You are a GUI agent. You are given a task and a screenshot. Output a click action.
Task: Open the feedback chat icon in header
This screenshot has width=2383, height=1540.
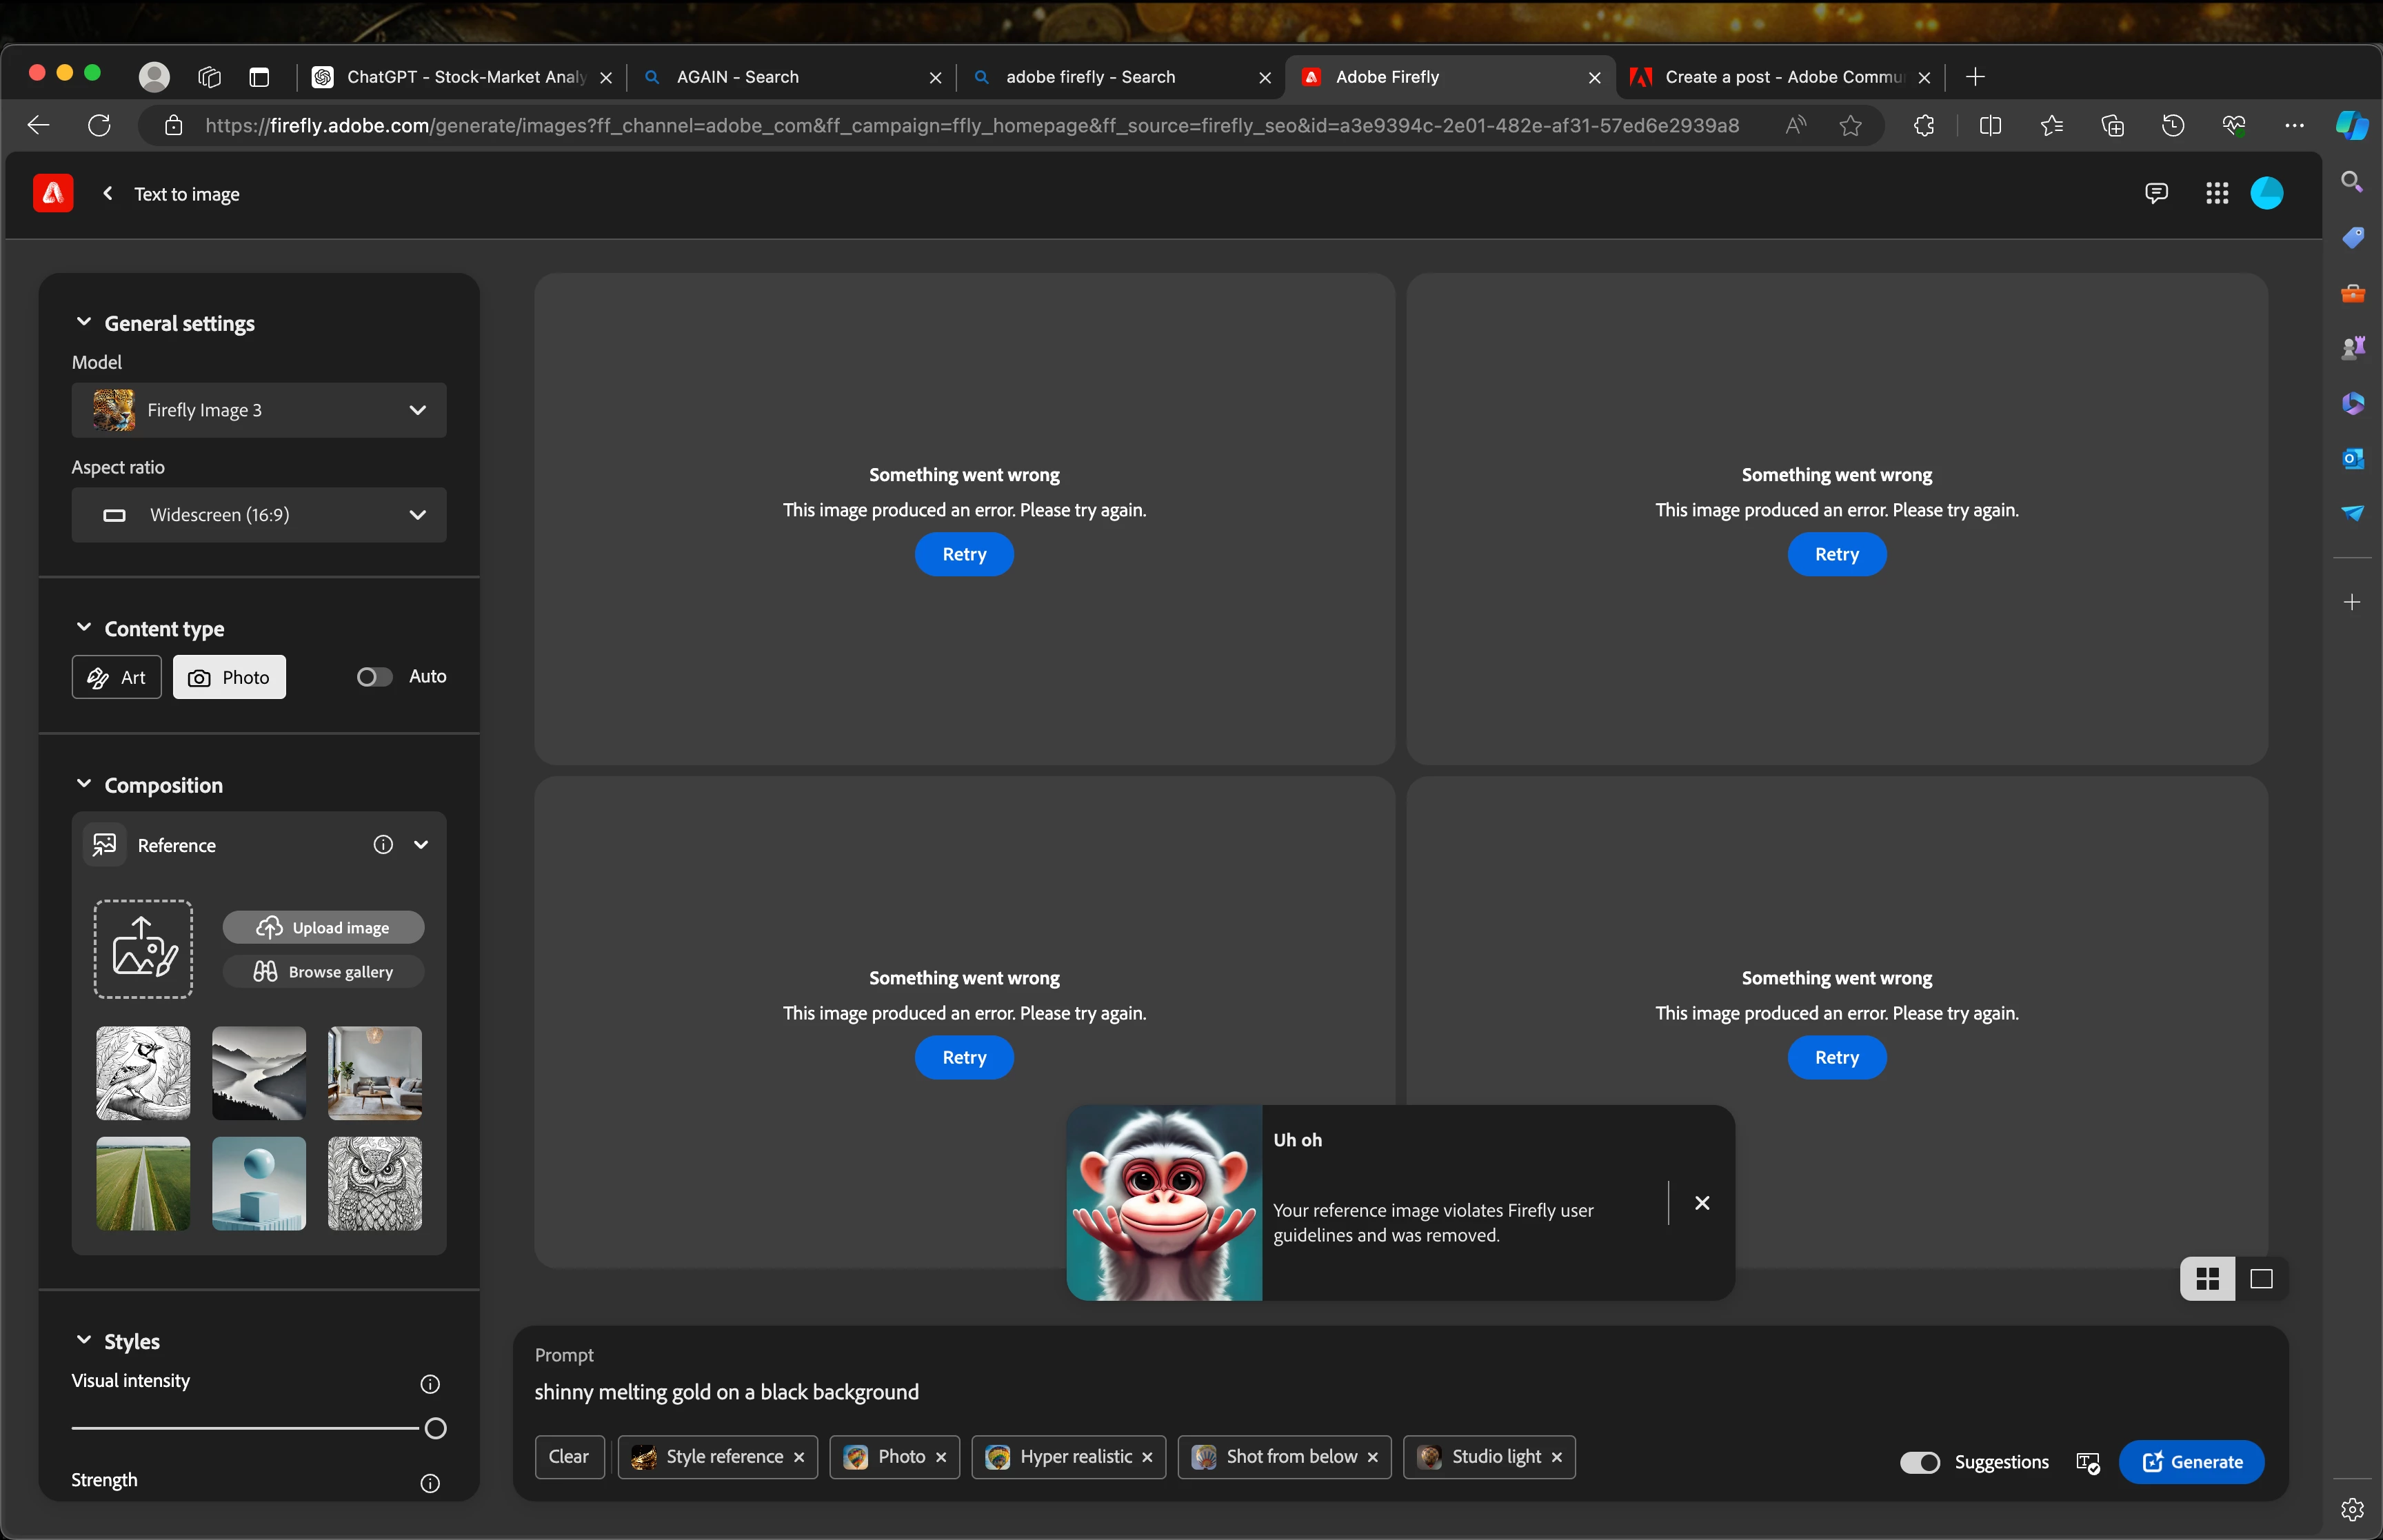coord(2156,193)
